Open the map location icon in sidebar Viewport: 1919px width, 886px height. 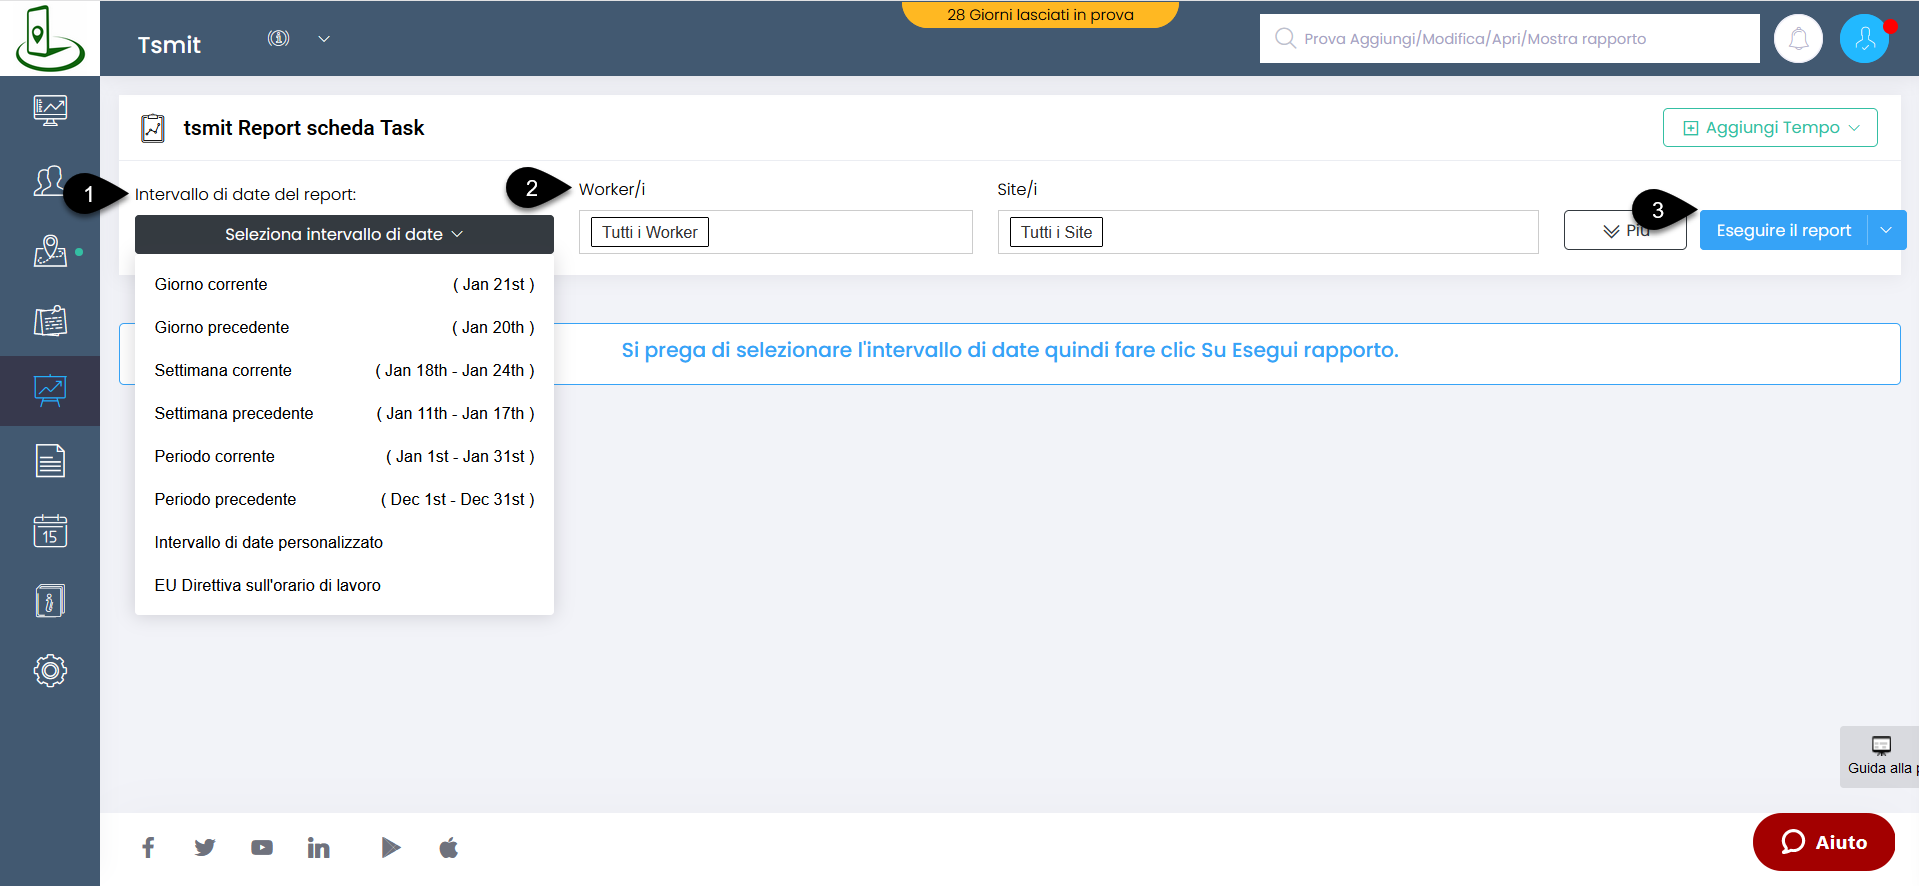click(x=50, y=251)
